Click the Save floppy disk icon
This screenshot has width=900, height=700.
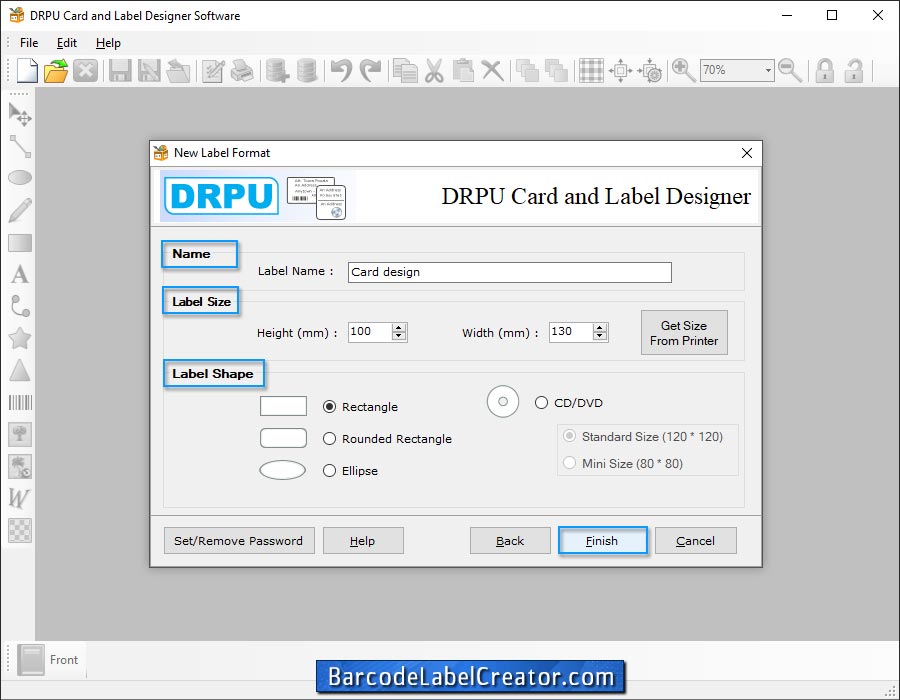pyautogui.click(x=120, y=71)
